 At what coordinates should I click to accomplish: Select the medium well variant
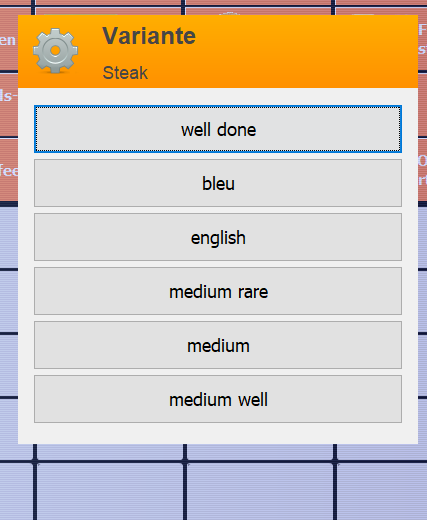pyautogui.click(x=218, y=399)
